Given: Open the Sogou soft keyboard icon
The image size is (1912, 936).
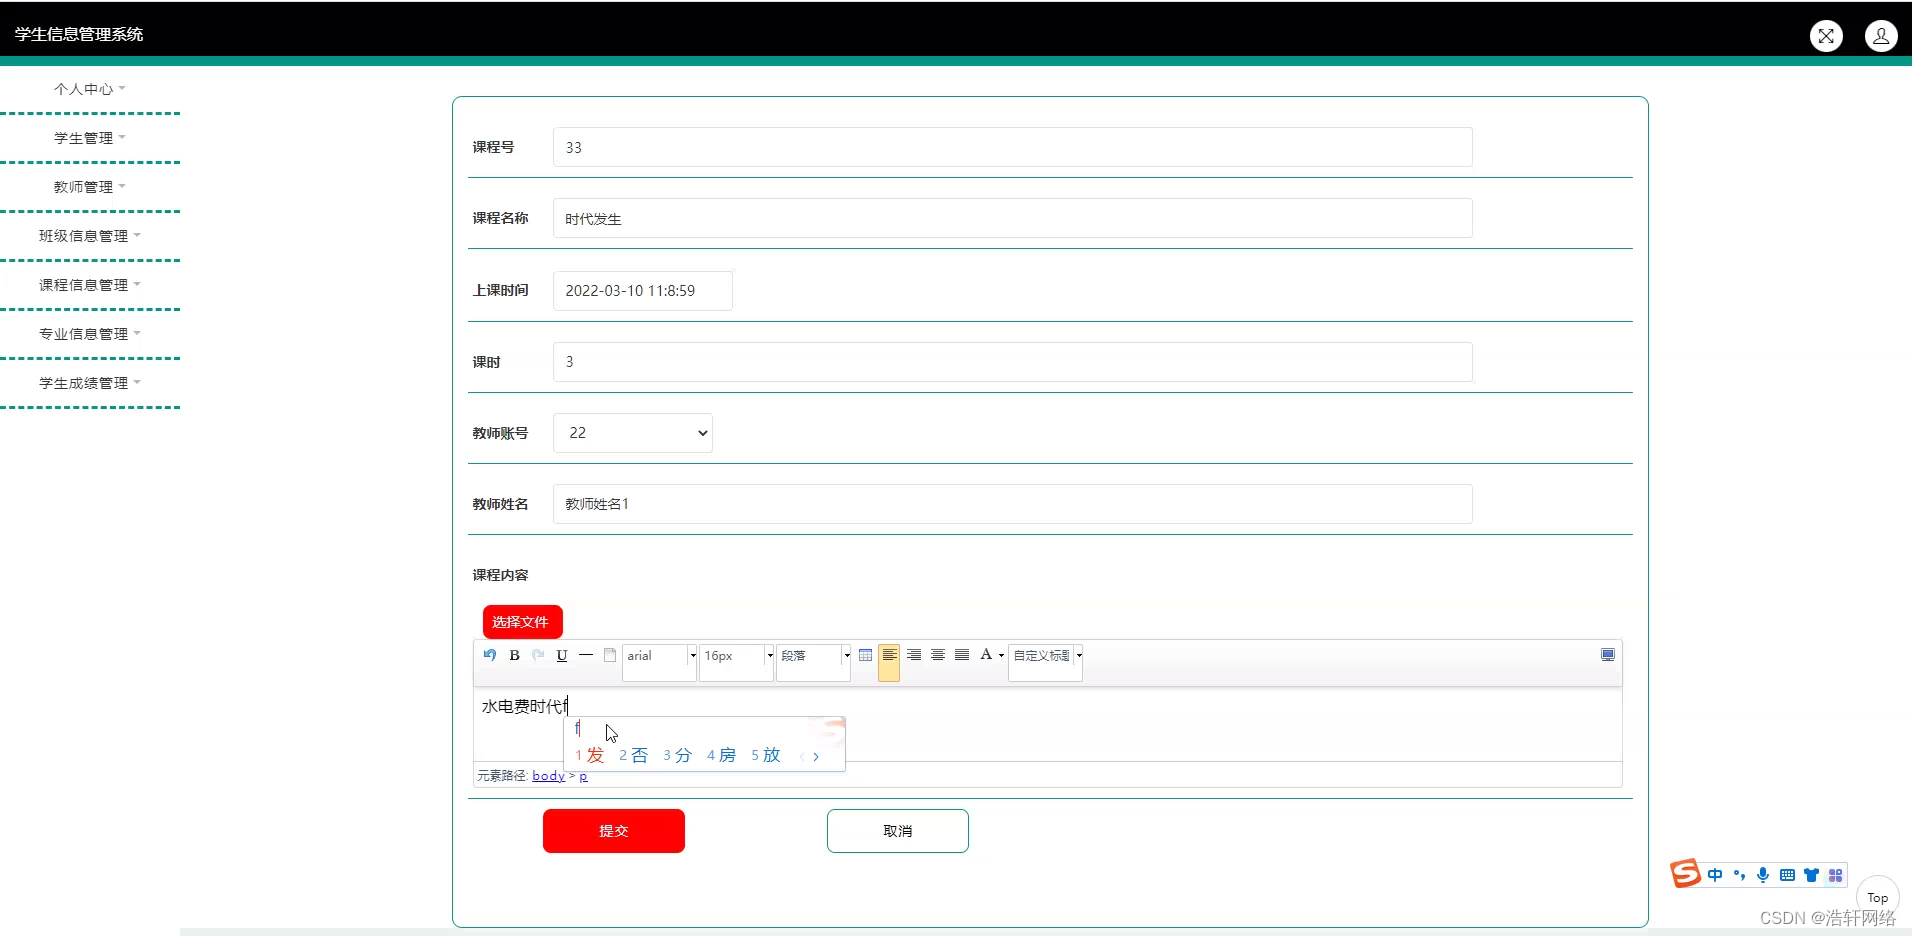Looking at the screenshot, I should pyautogui.click(x=1787, y=874).
